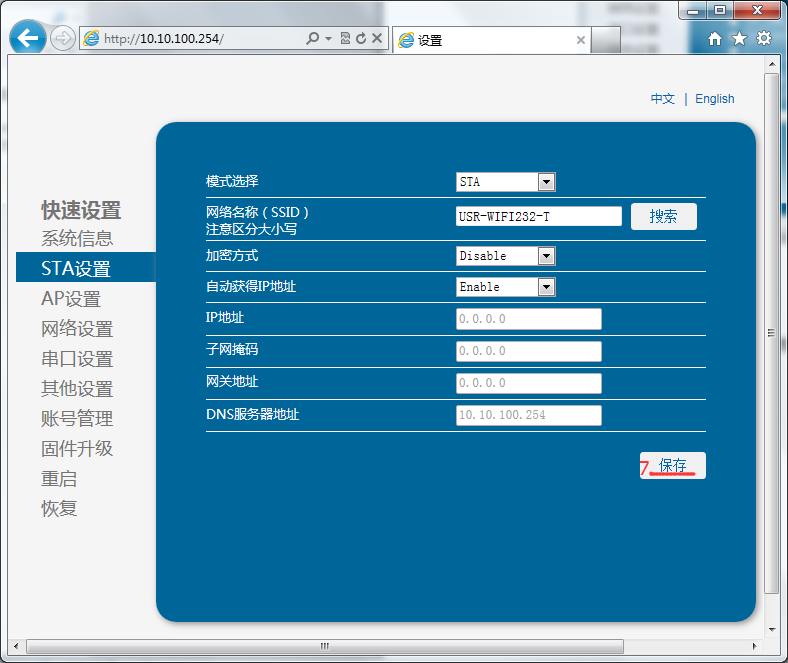Screen dimensions: 788x663
Task: Open the browser home page icon
Action: (x=714, y=39)
